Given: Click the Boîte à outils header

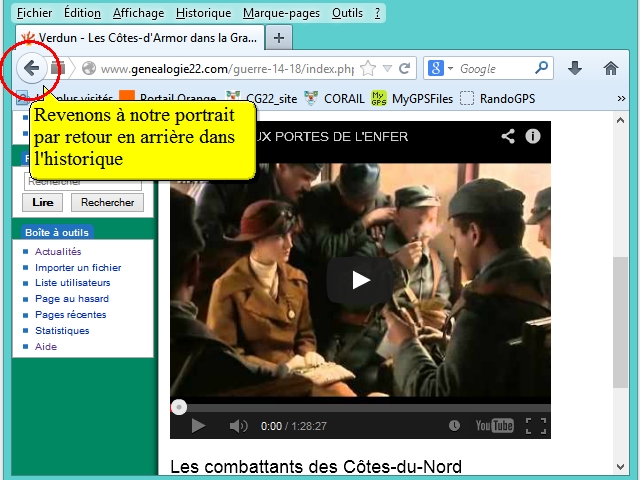Looking at the screenshot, I should 57,232.
